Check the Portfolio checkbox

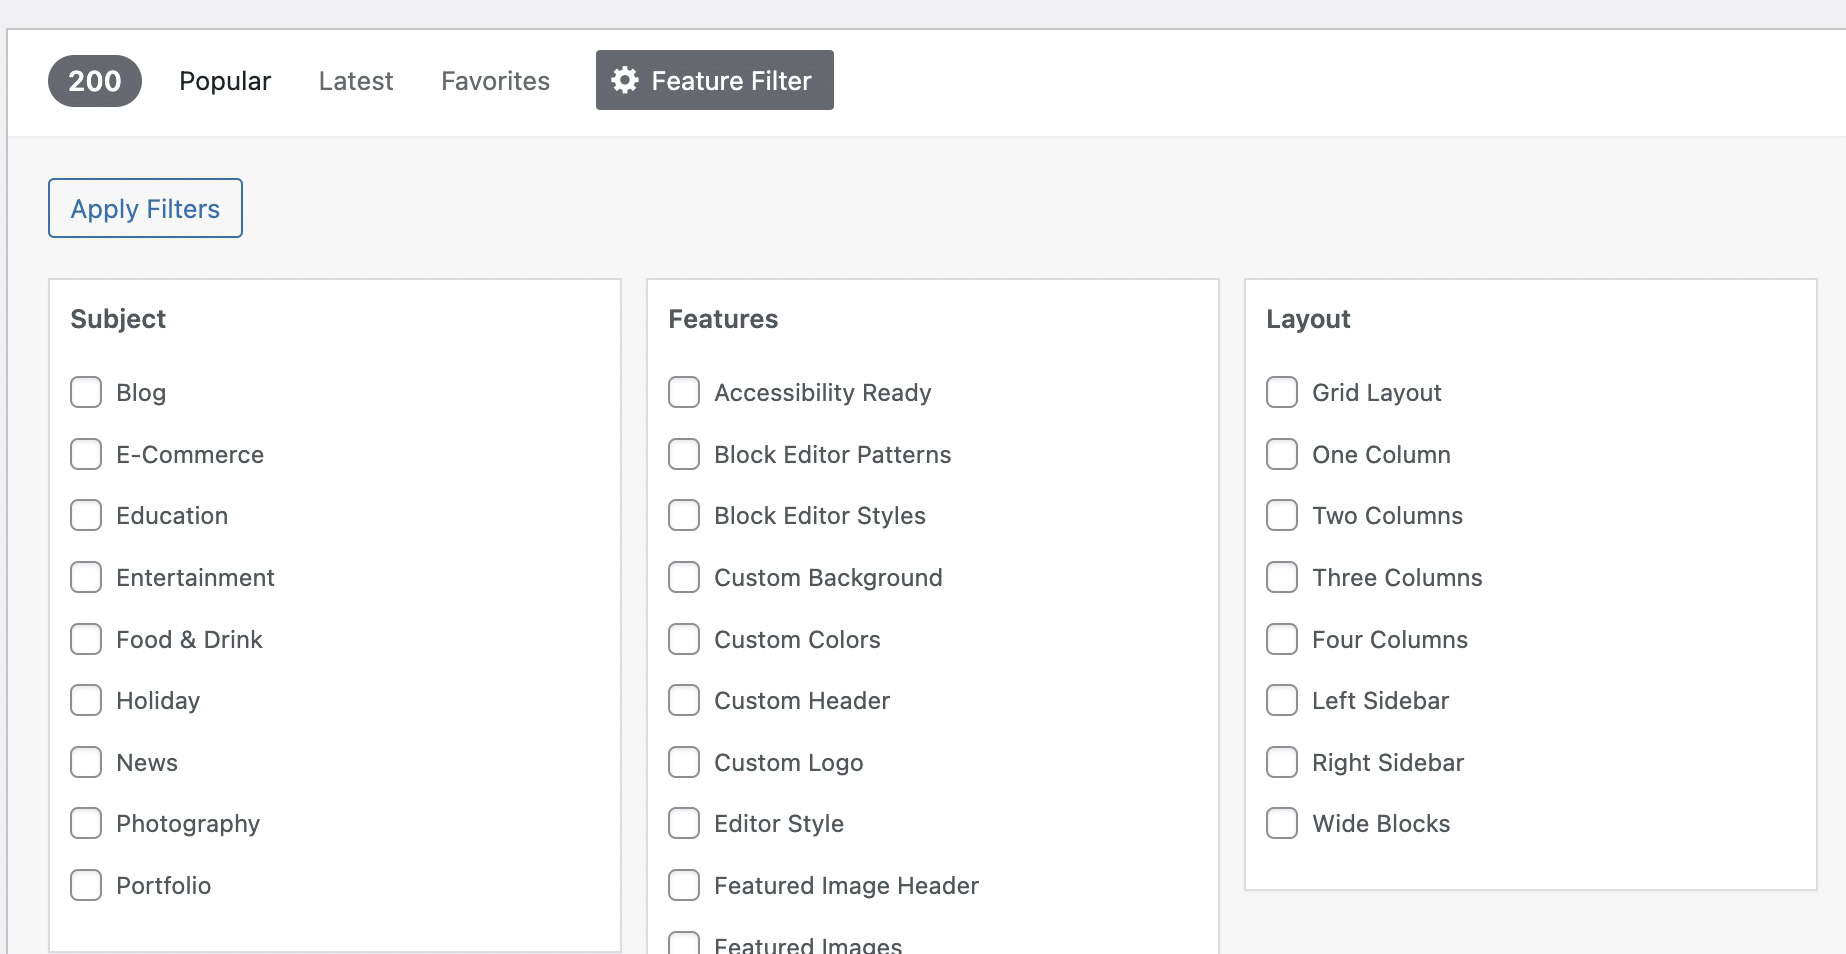point(86,885)
